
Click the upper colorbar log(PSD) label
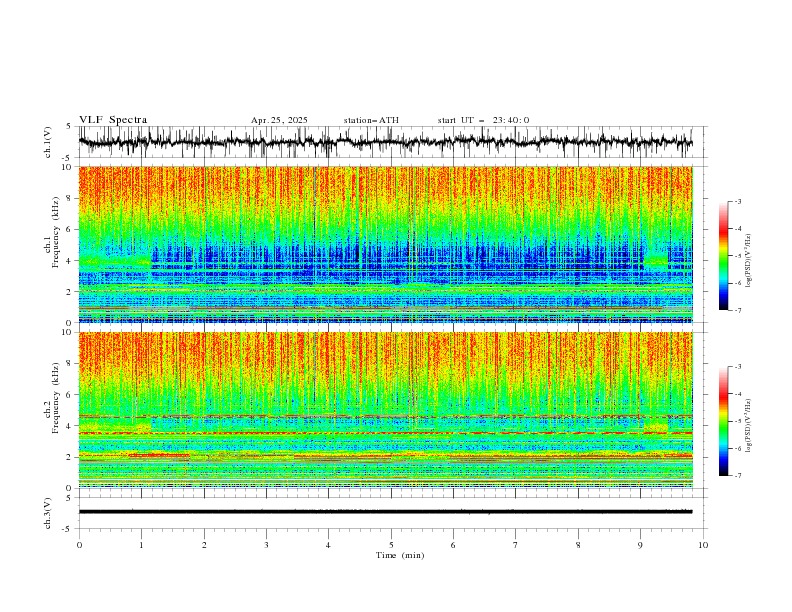(x=748, y=261)
